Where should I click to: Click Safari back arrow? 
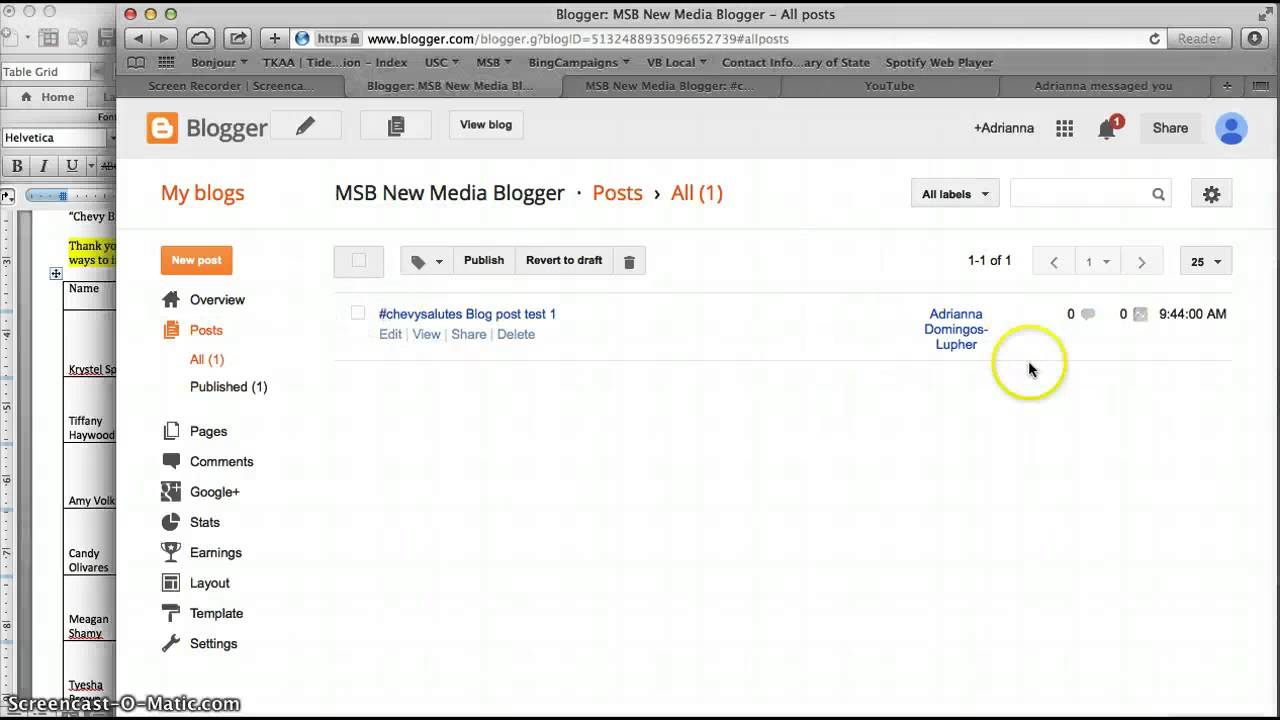[138, 39]
